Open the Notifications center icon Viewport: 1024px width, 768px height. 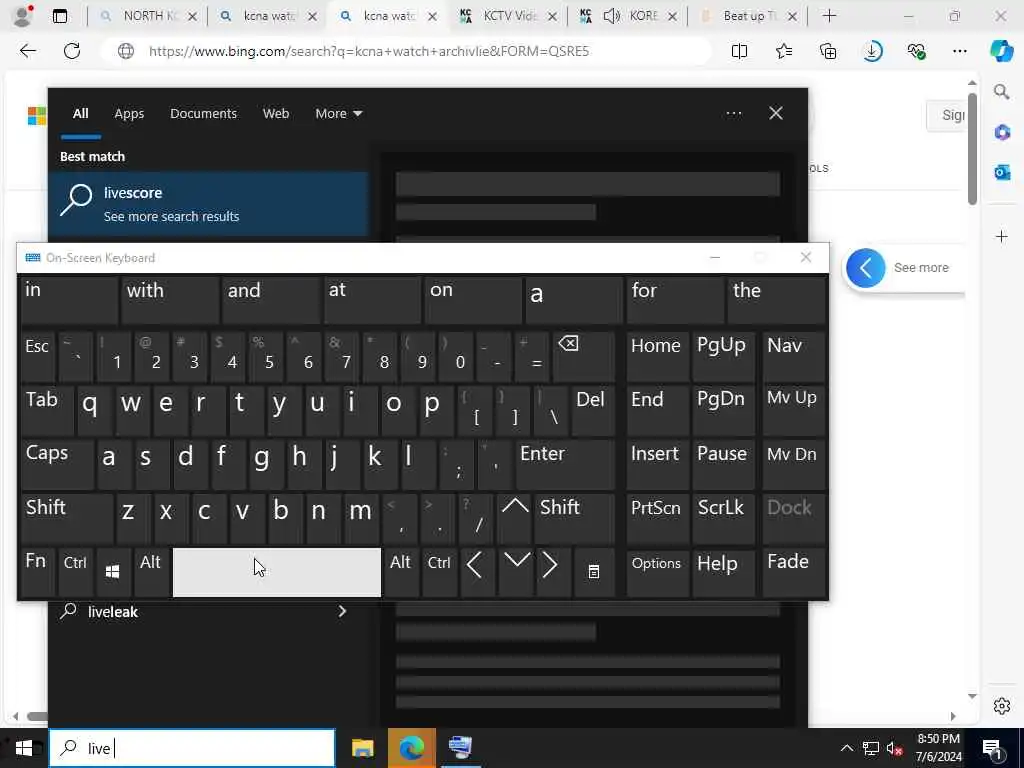coord(992,748)
